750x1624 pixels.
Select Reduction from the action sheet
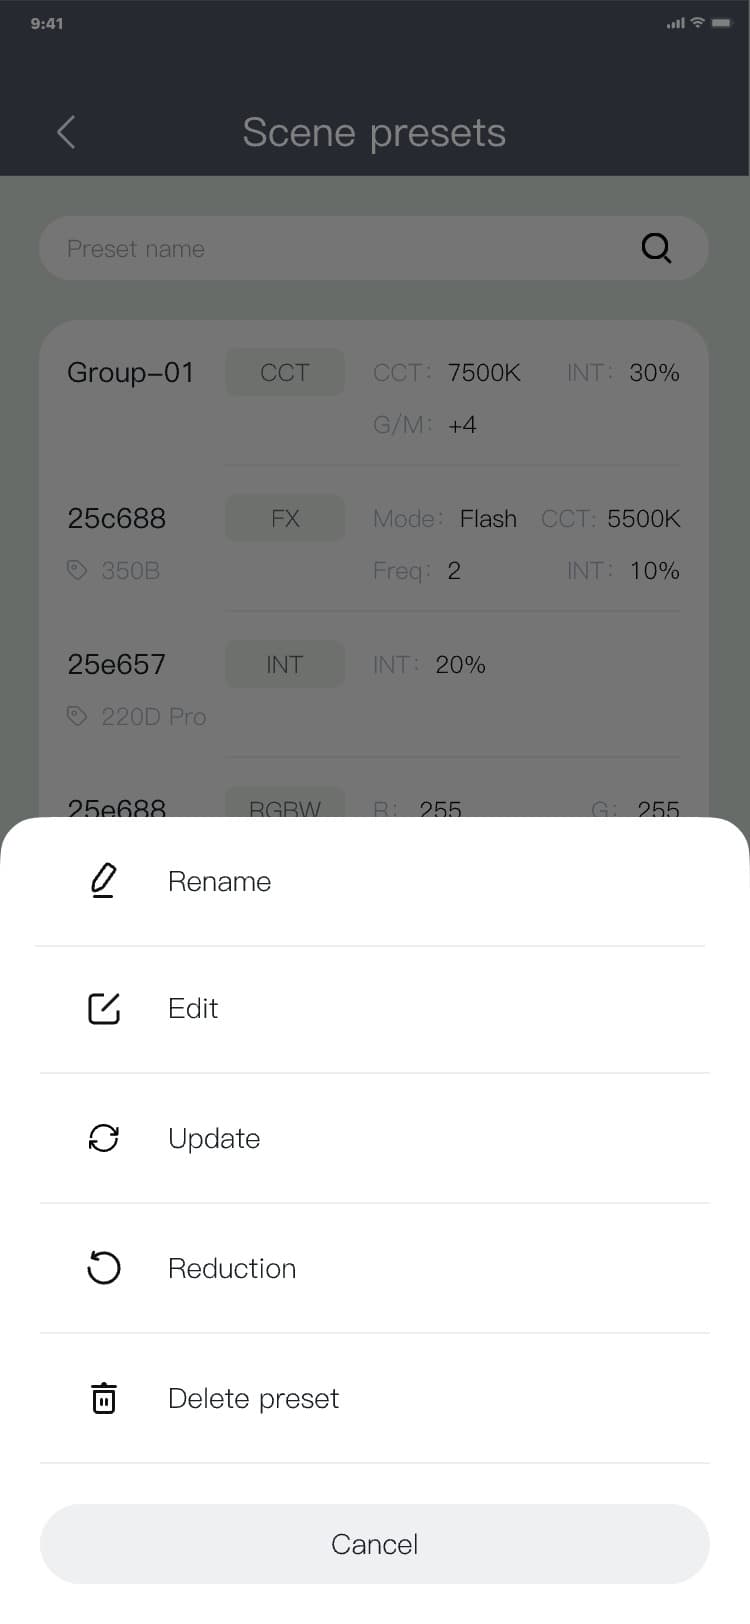tap(232, 1268)
